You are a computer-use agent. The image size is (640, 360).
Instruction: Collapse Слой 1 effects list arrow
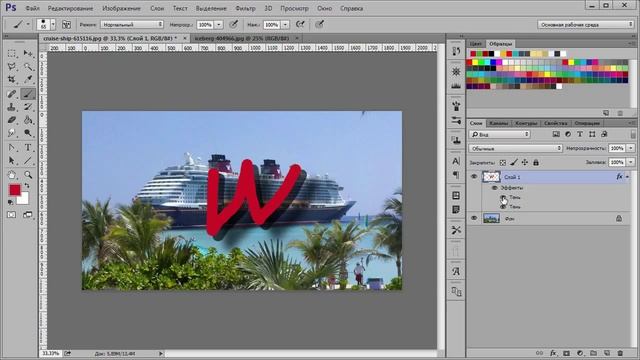coord(628,177)
